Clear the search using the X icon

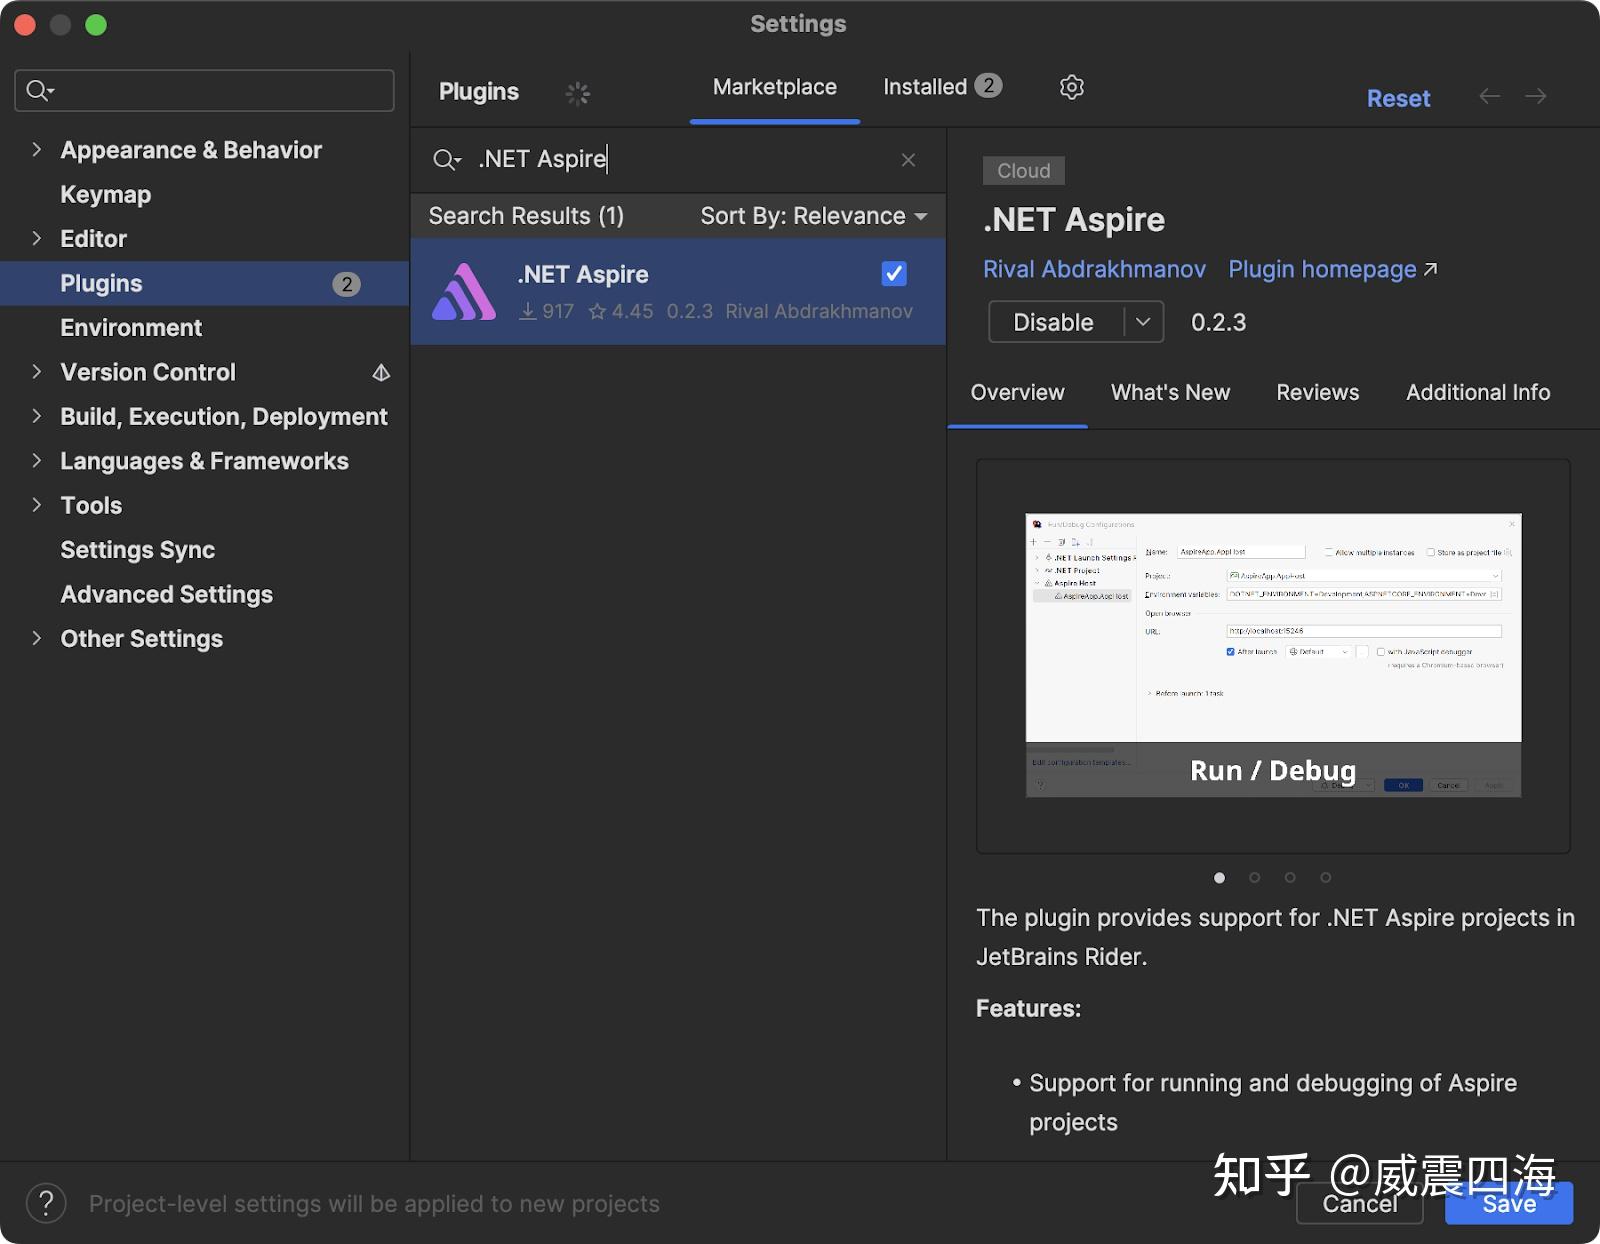908,159
